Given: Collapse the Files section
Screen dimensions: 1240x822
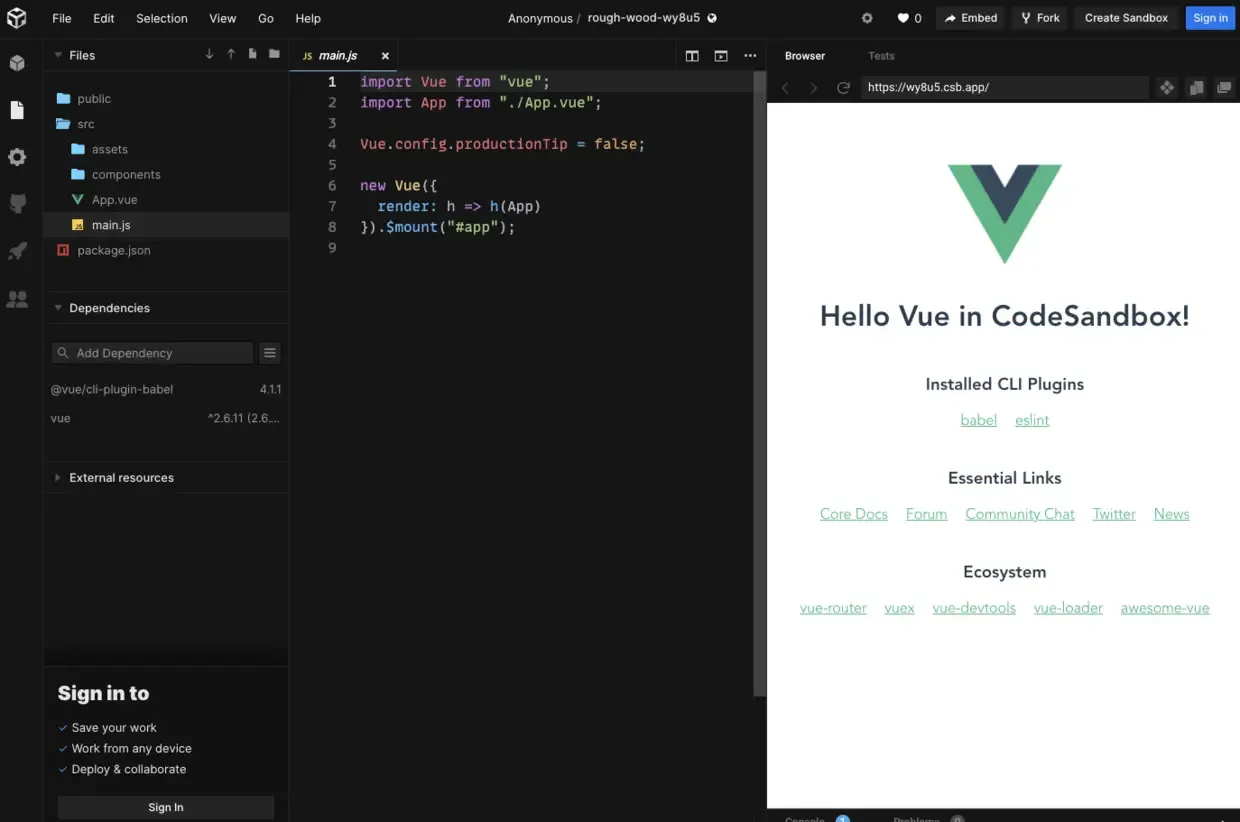Looking at the screenshot, I should tap(59, 56).
